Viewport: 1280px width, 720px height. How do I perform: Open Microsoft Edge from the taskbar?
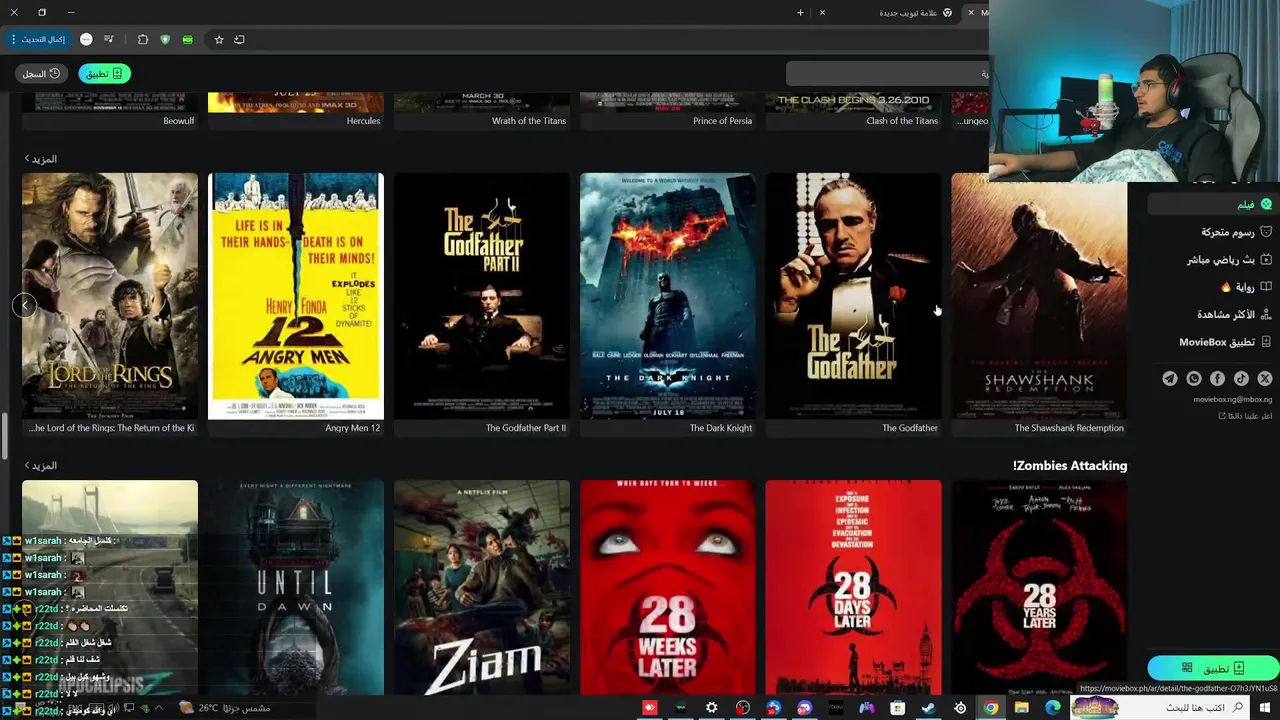pyautogui.click(x=1052, y=708)
